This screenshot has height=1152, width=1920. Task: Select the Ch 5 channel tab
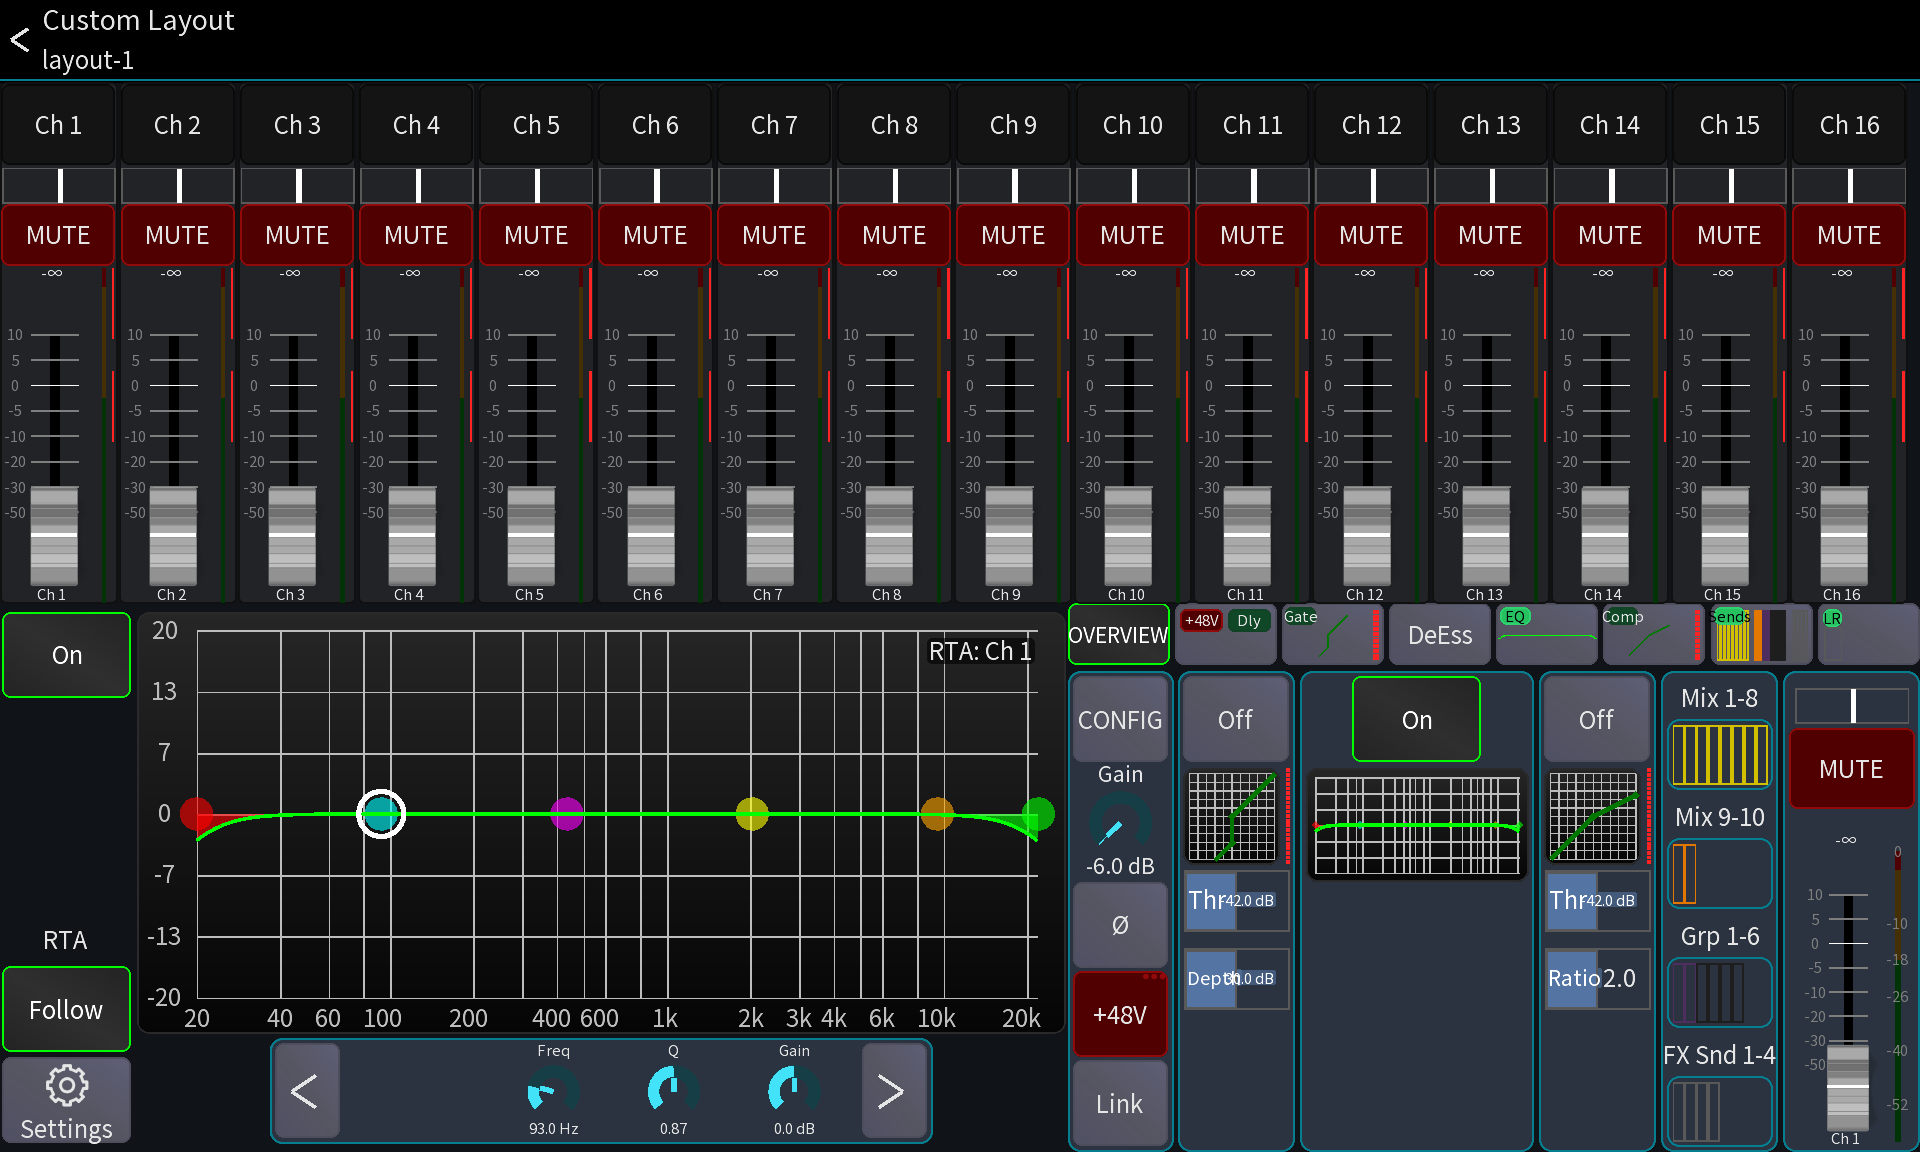click(x=535, y=124)
